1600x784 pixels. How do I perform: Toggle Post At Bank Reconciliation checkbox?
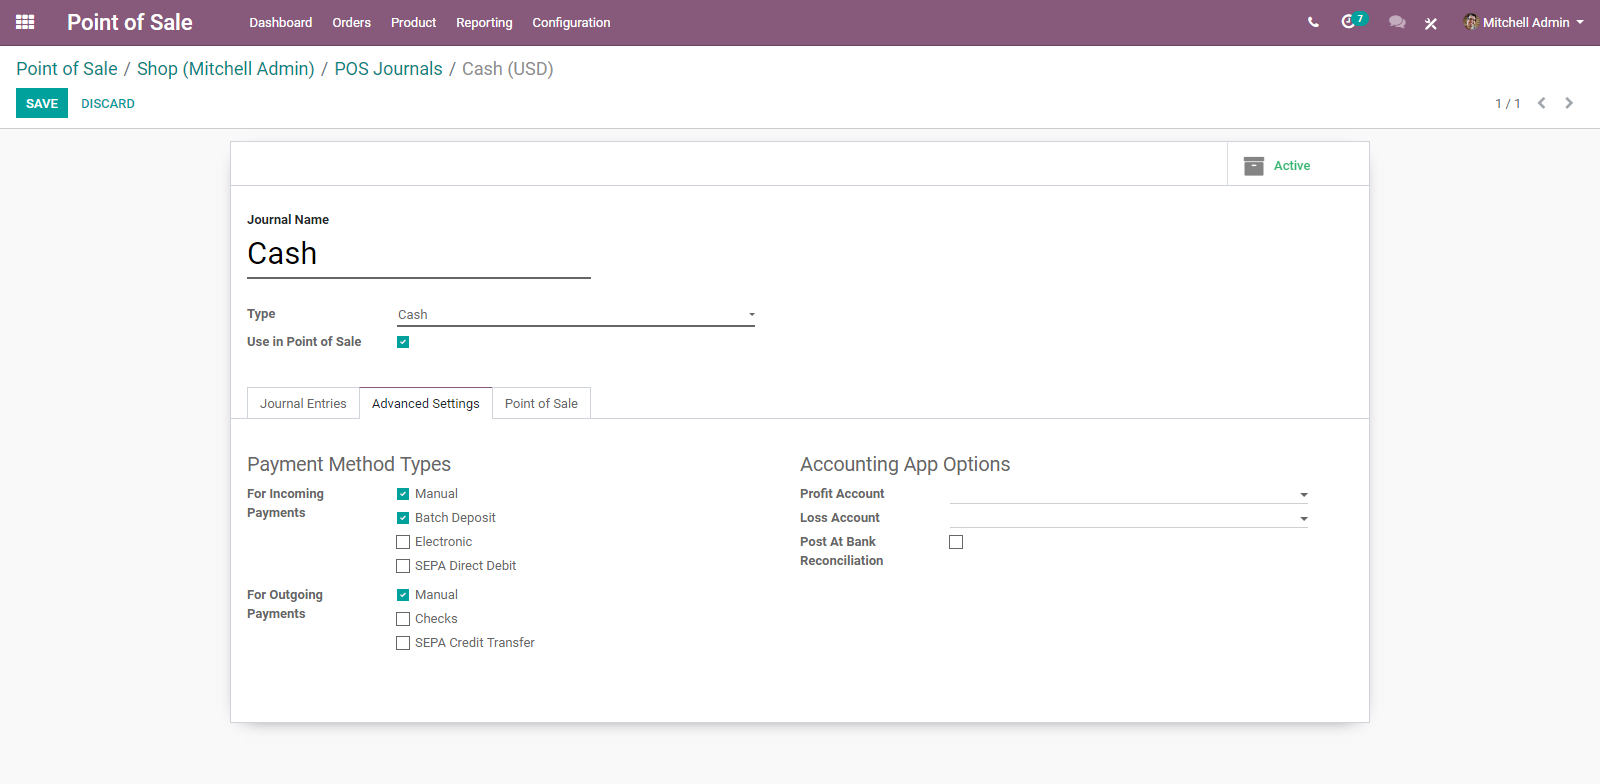pyautogui.click(x=956, y=542)
